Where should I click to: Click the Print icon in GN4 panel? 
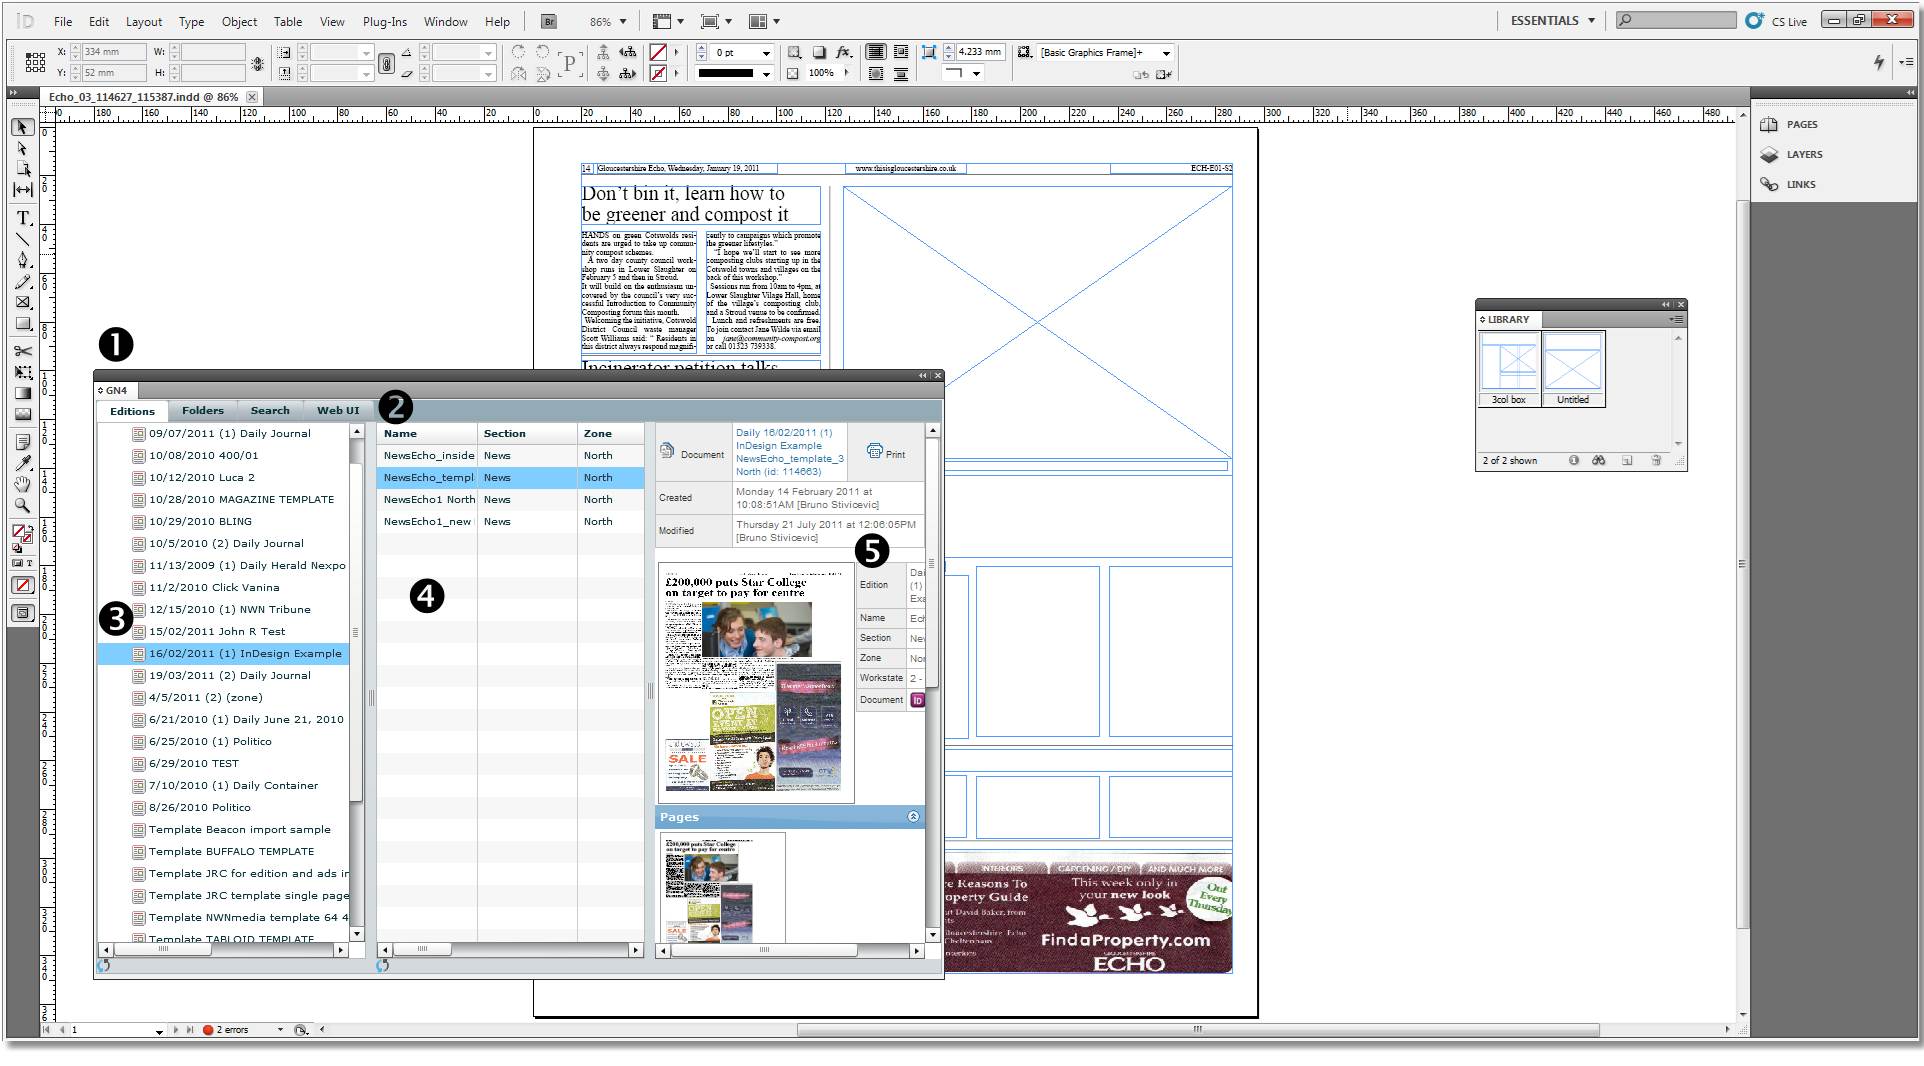(885, 452)
